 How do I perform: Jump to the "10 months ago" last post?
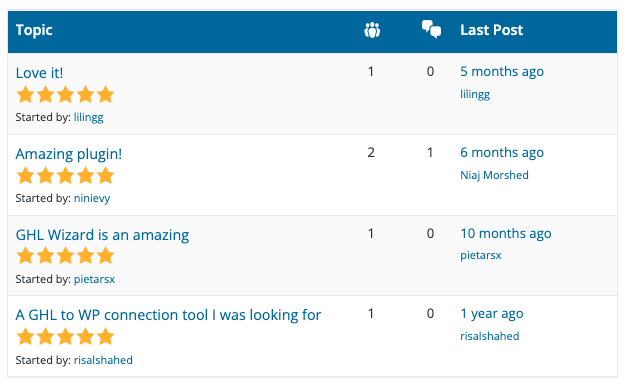[506, 234]
